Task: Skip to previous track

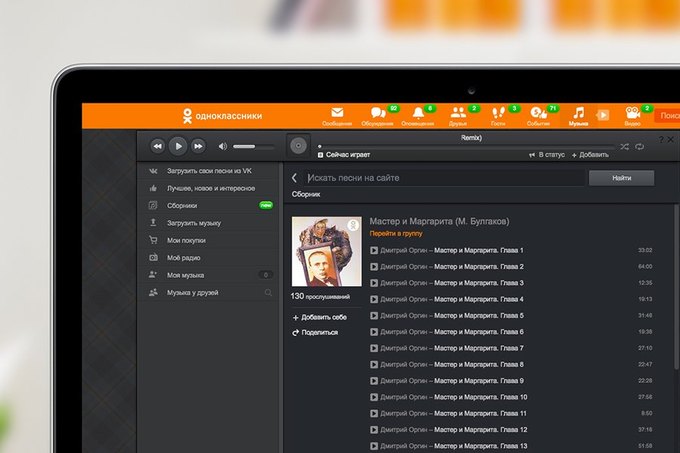Action: pyautogui.click(x=157, y=147)
